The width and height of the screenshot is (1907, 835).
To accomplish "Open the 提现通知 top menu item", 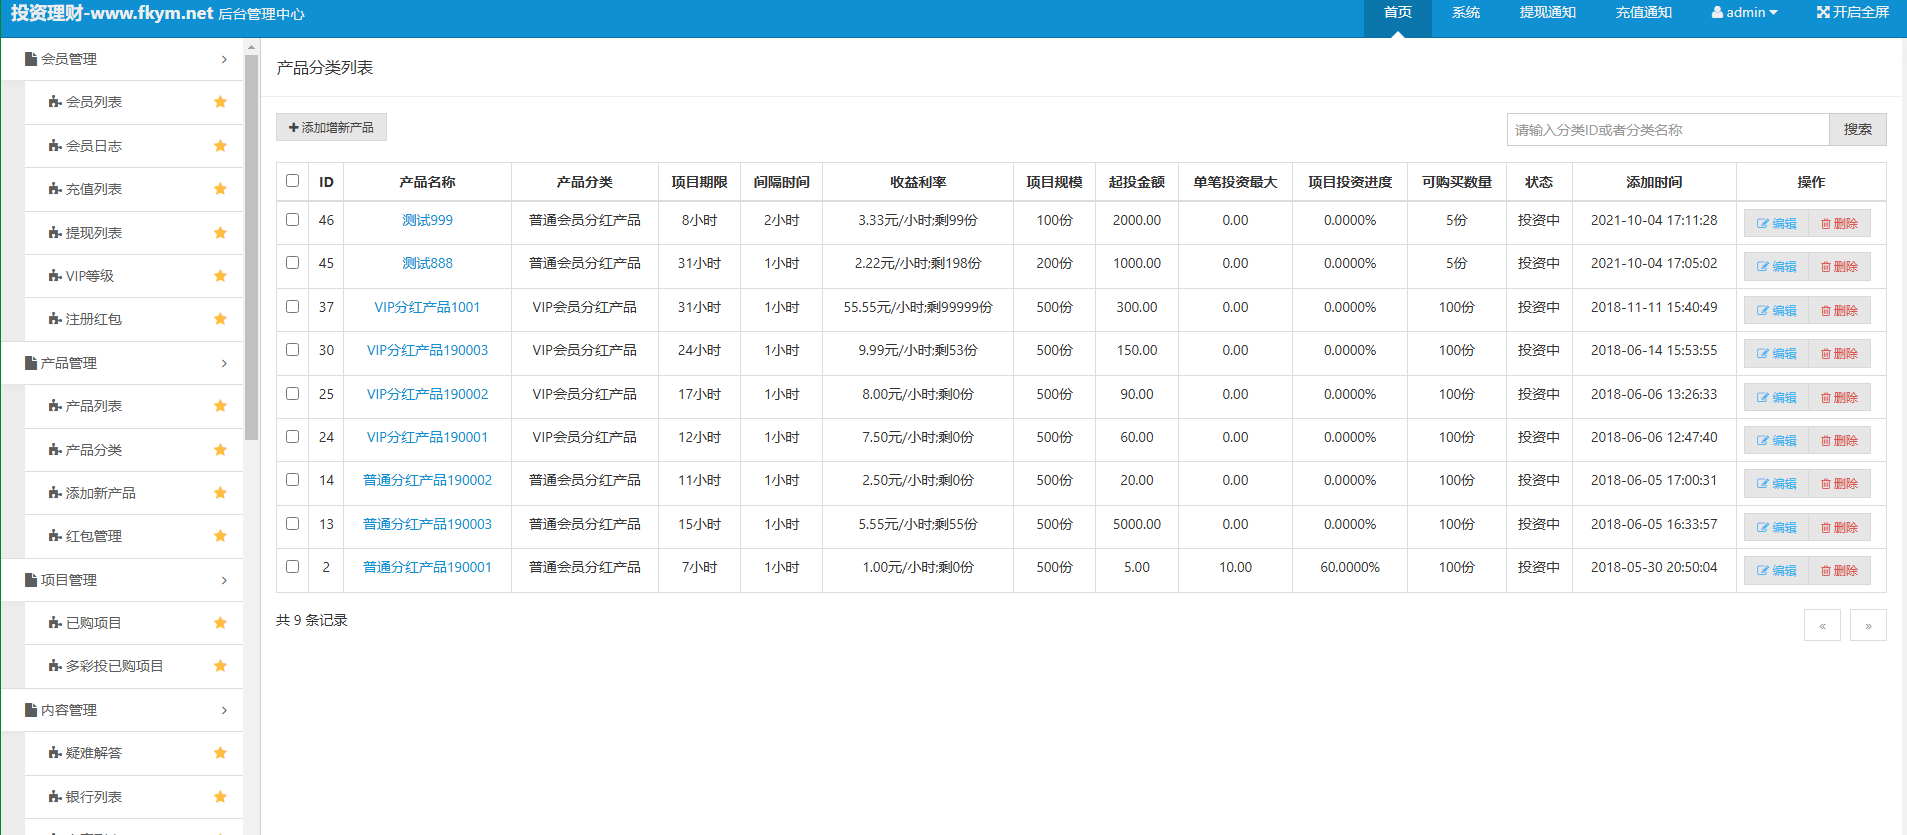I will point(1547,13).
